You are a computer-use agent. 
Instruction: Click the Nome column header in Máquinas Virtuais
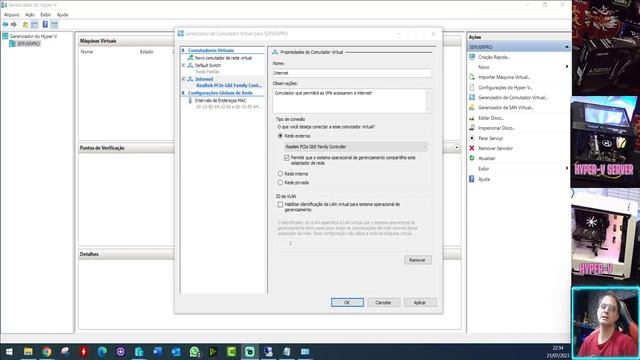[87, 52]
